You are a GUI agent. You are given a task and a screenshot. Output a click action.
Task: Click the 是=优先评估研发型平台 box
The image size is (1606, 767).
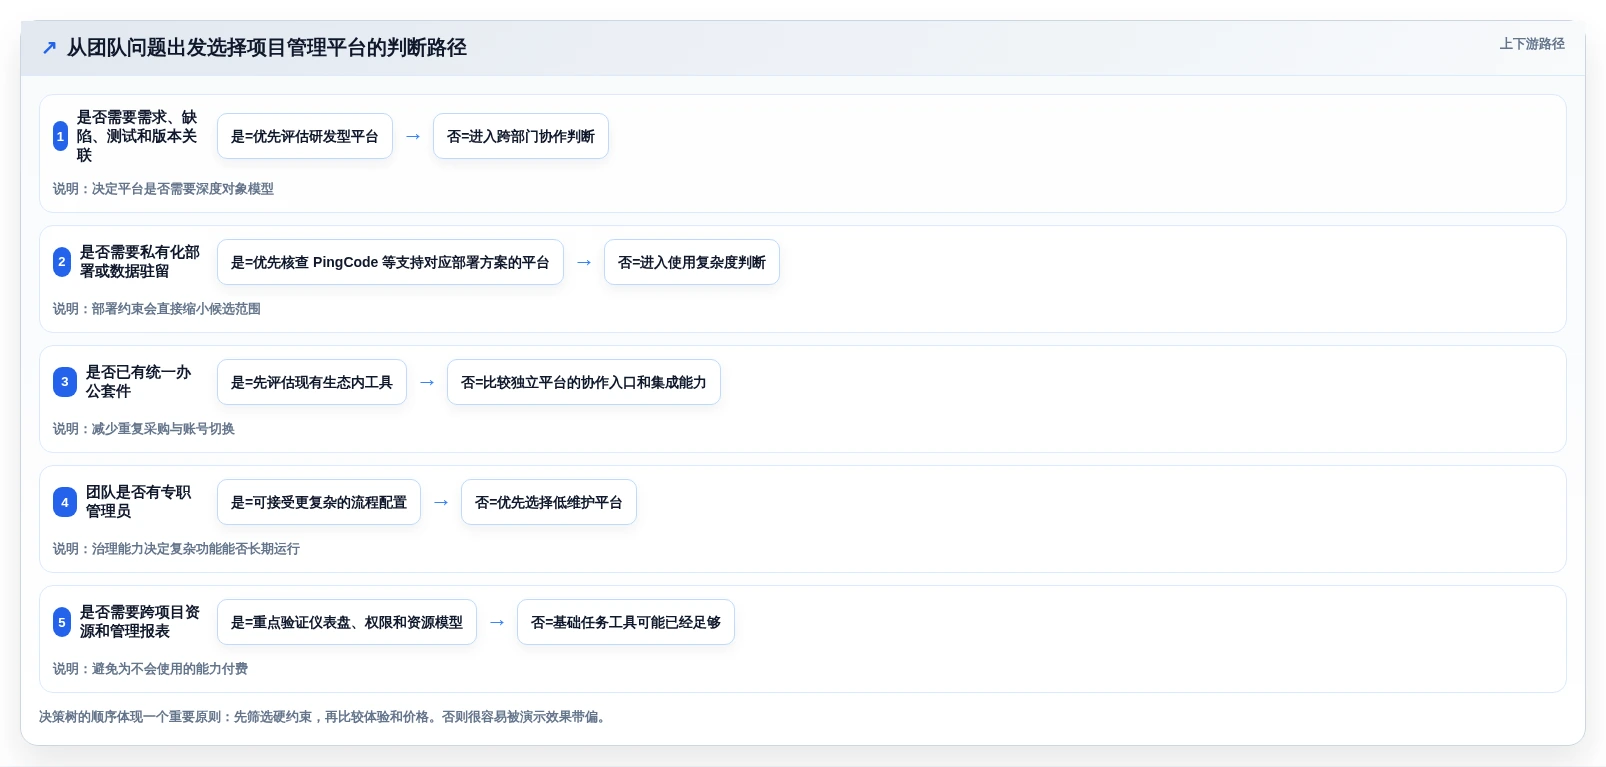(x=305, y=136)
